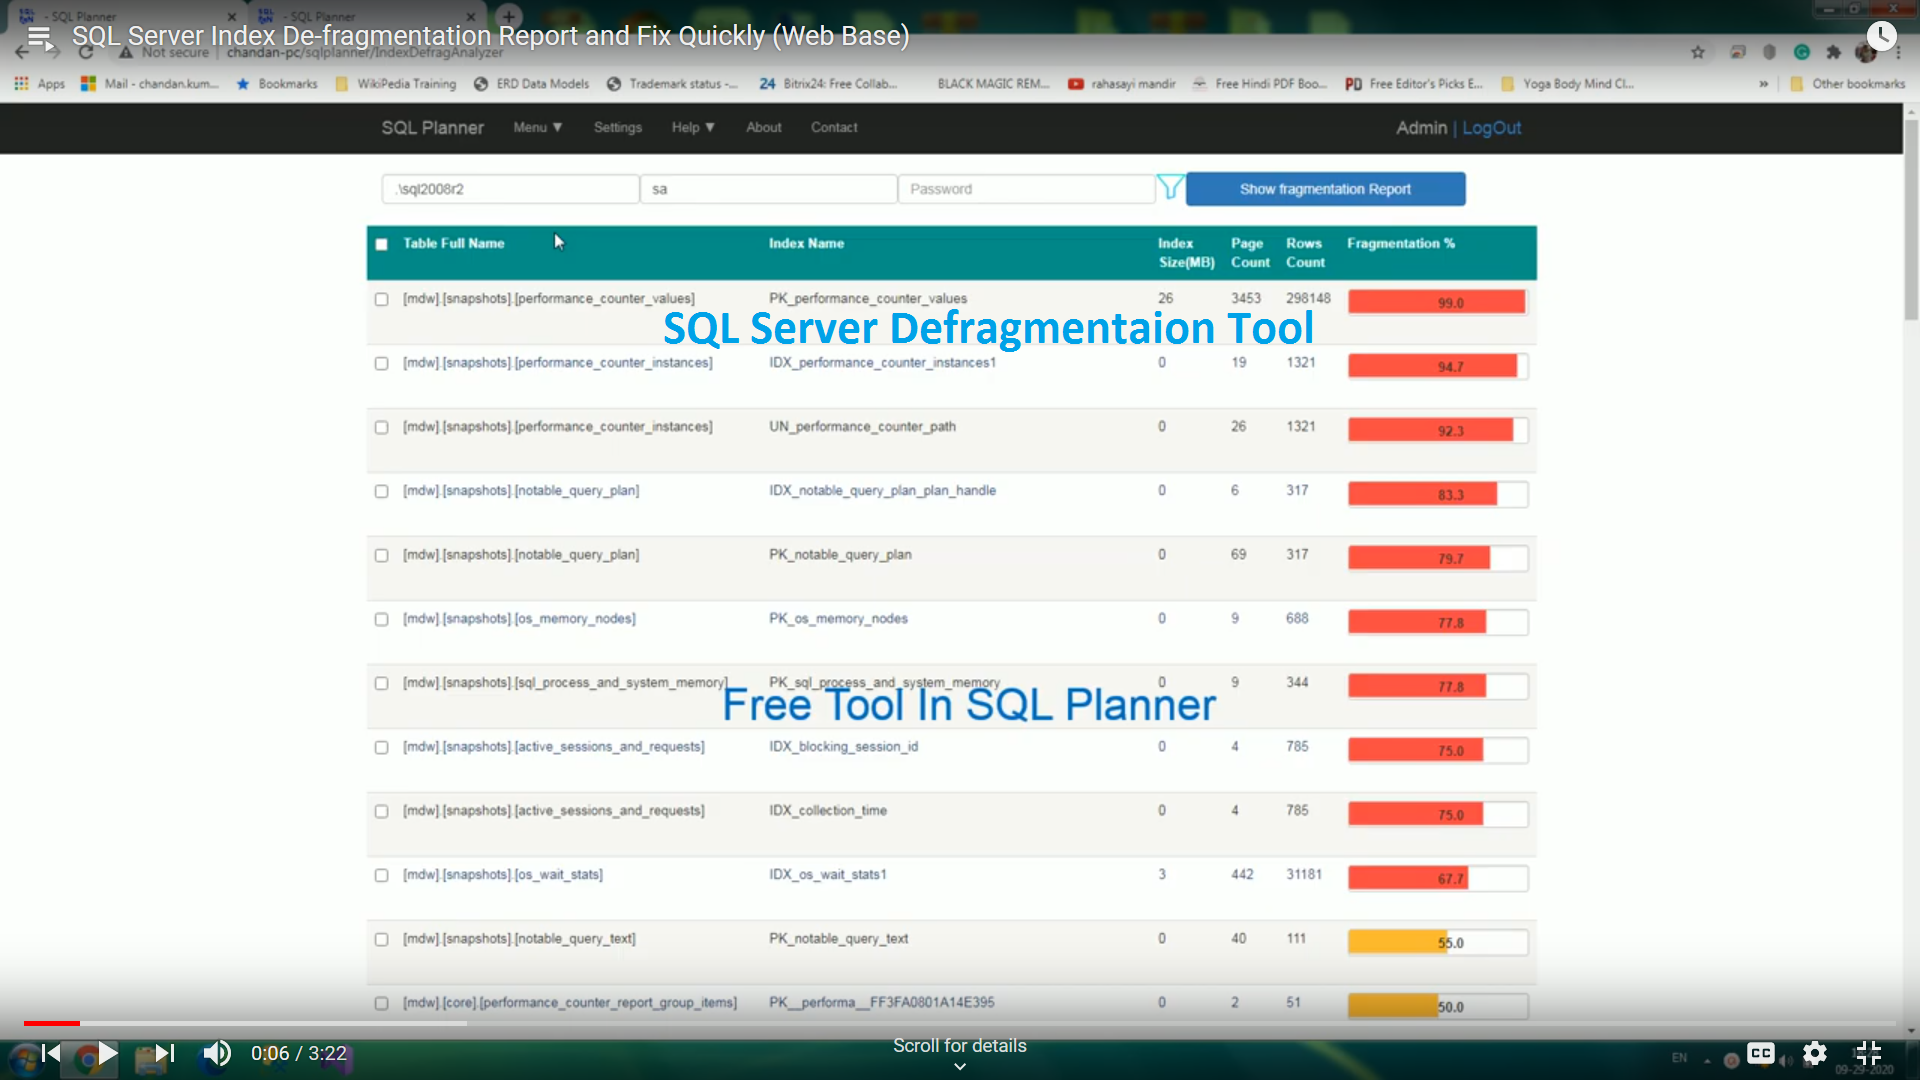Open the video quality settings gear

click(x=1815, y=1052)
